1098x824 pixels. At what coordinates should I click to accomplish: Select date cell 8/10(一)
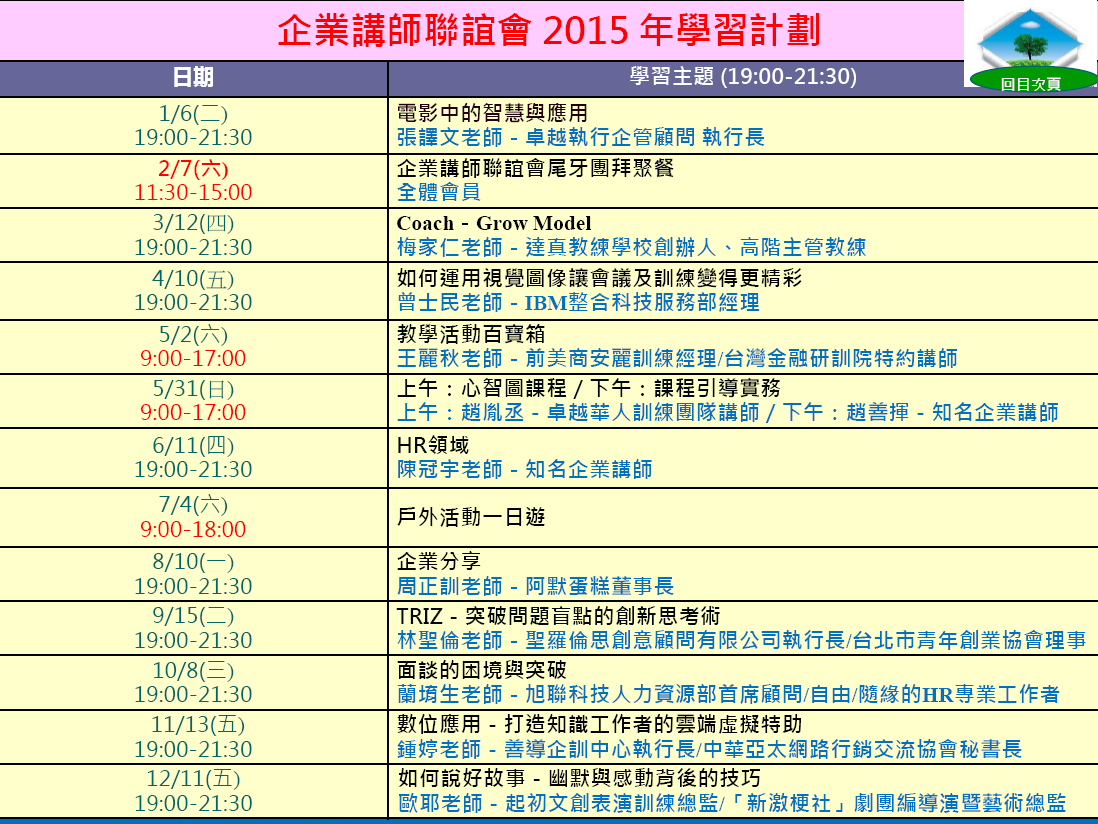coord(193,561)
